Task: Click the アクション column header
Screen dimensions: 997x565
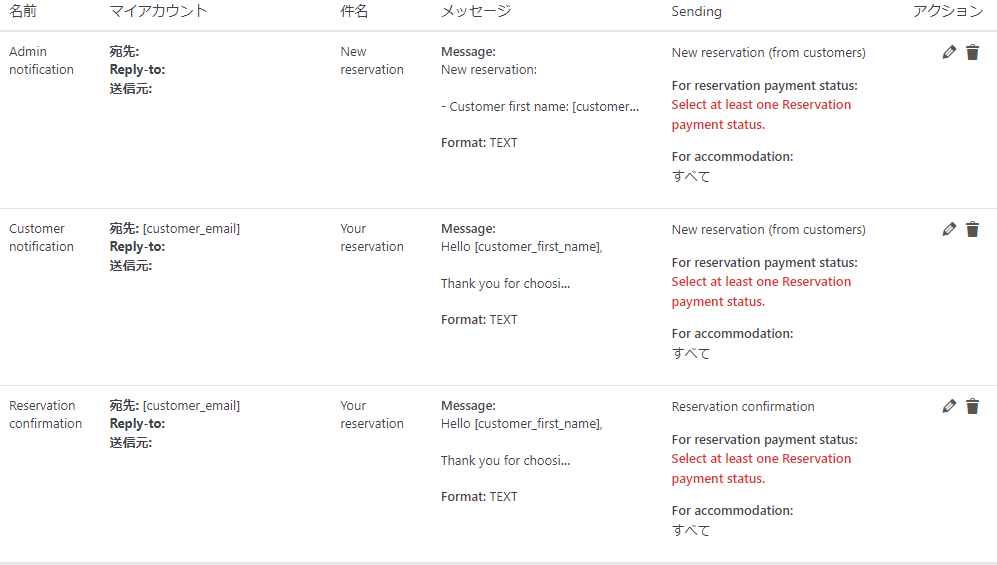Action: pos(947,12)
